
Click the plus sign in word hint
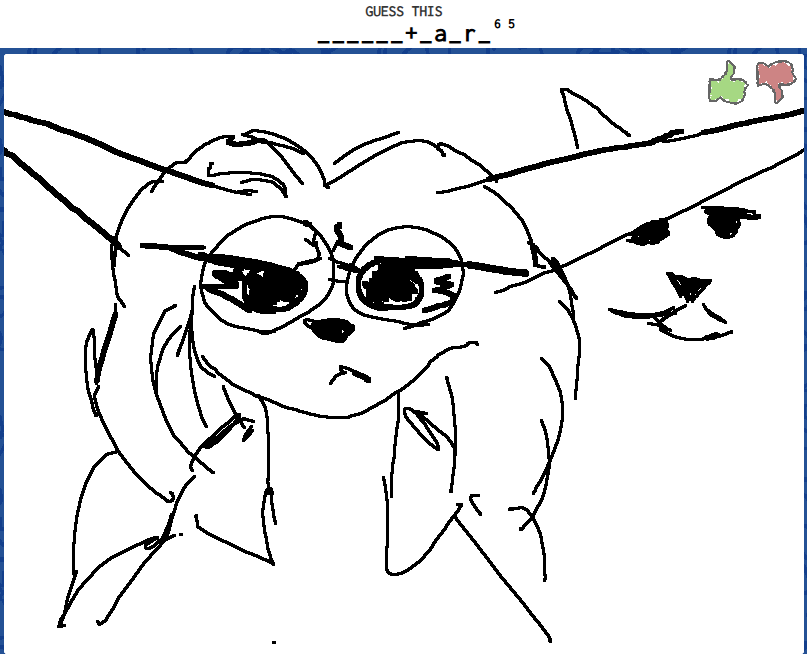point(411,35)
